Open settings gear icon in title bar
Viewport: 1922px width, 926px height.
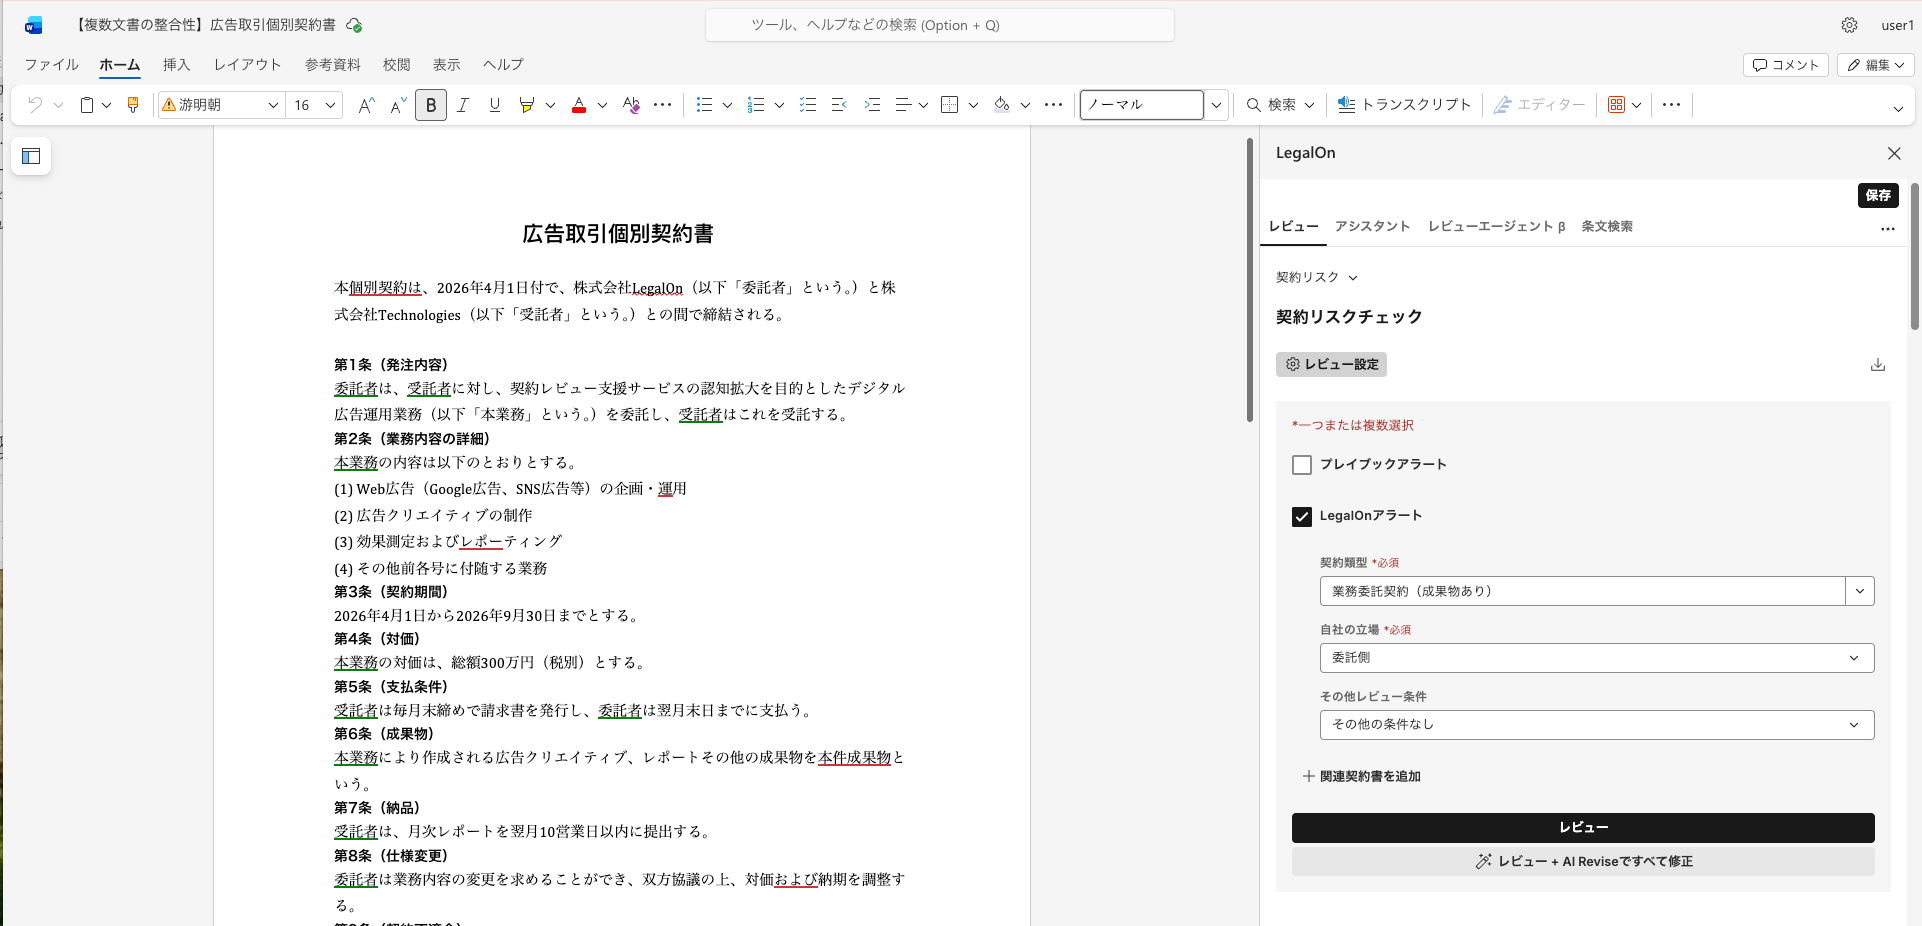point(1850,25)
